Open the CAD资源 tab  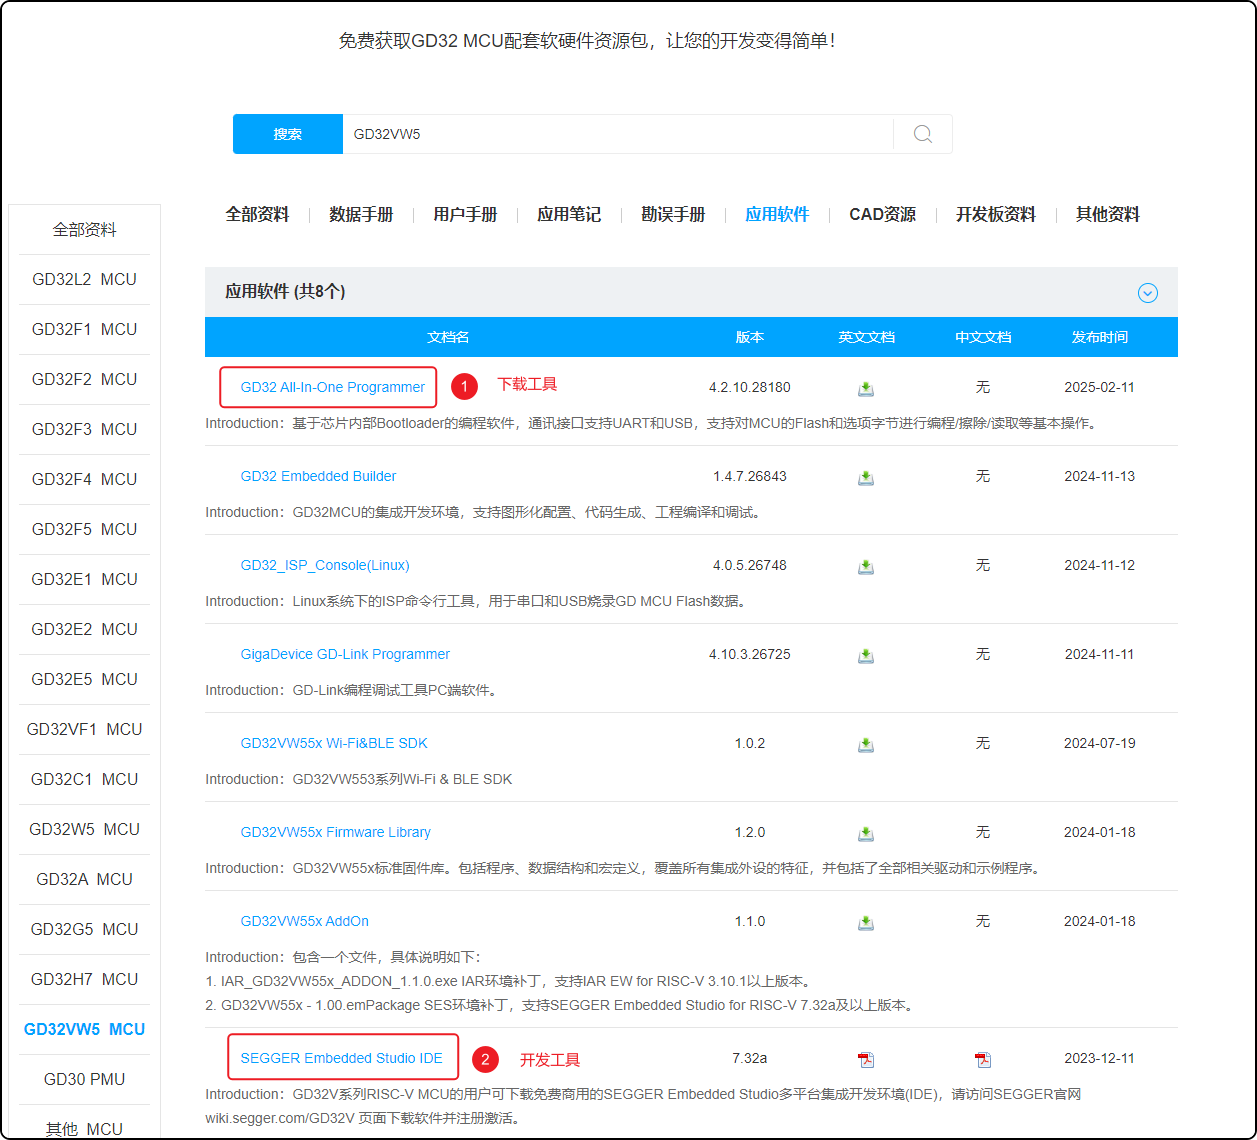tap(882, 215)
